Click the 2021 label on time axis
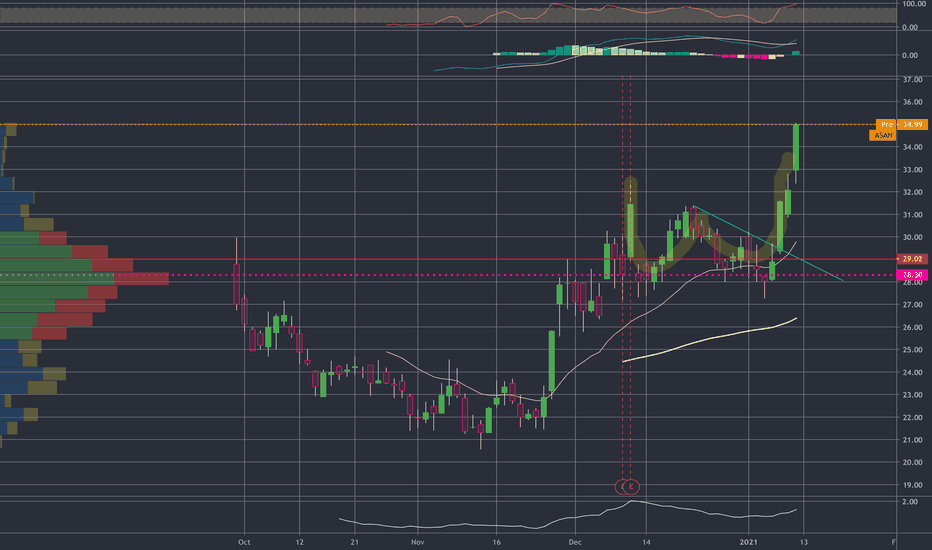Viewport: 932px width, 550px height. pos(748,542)
